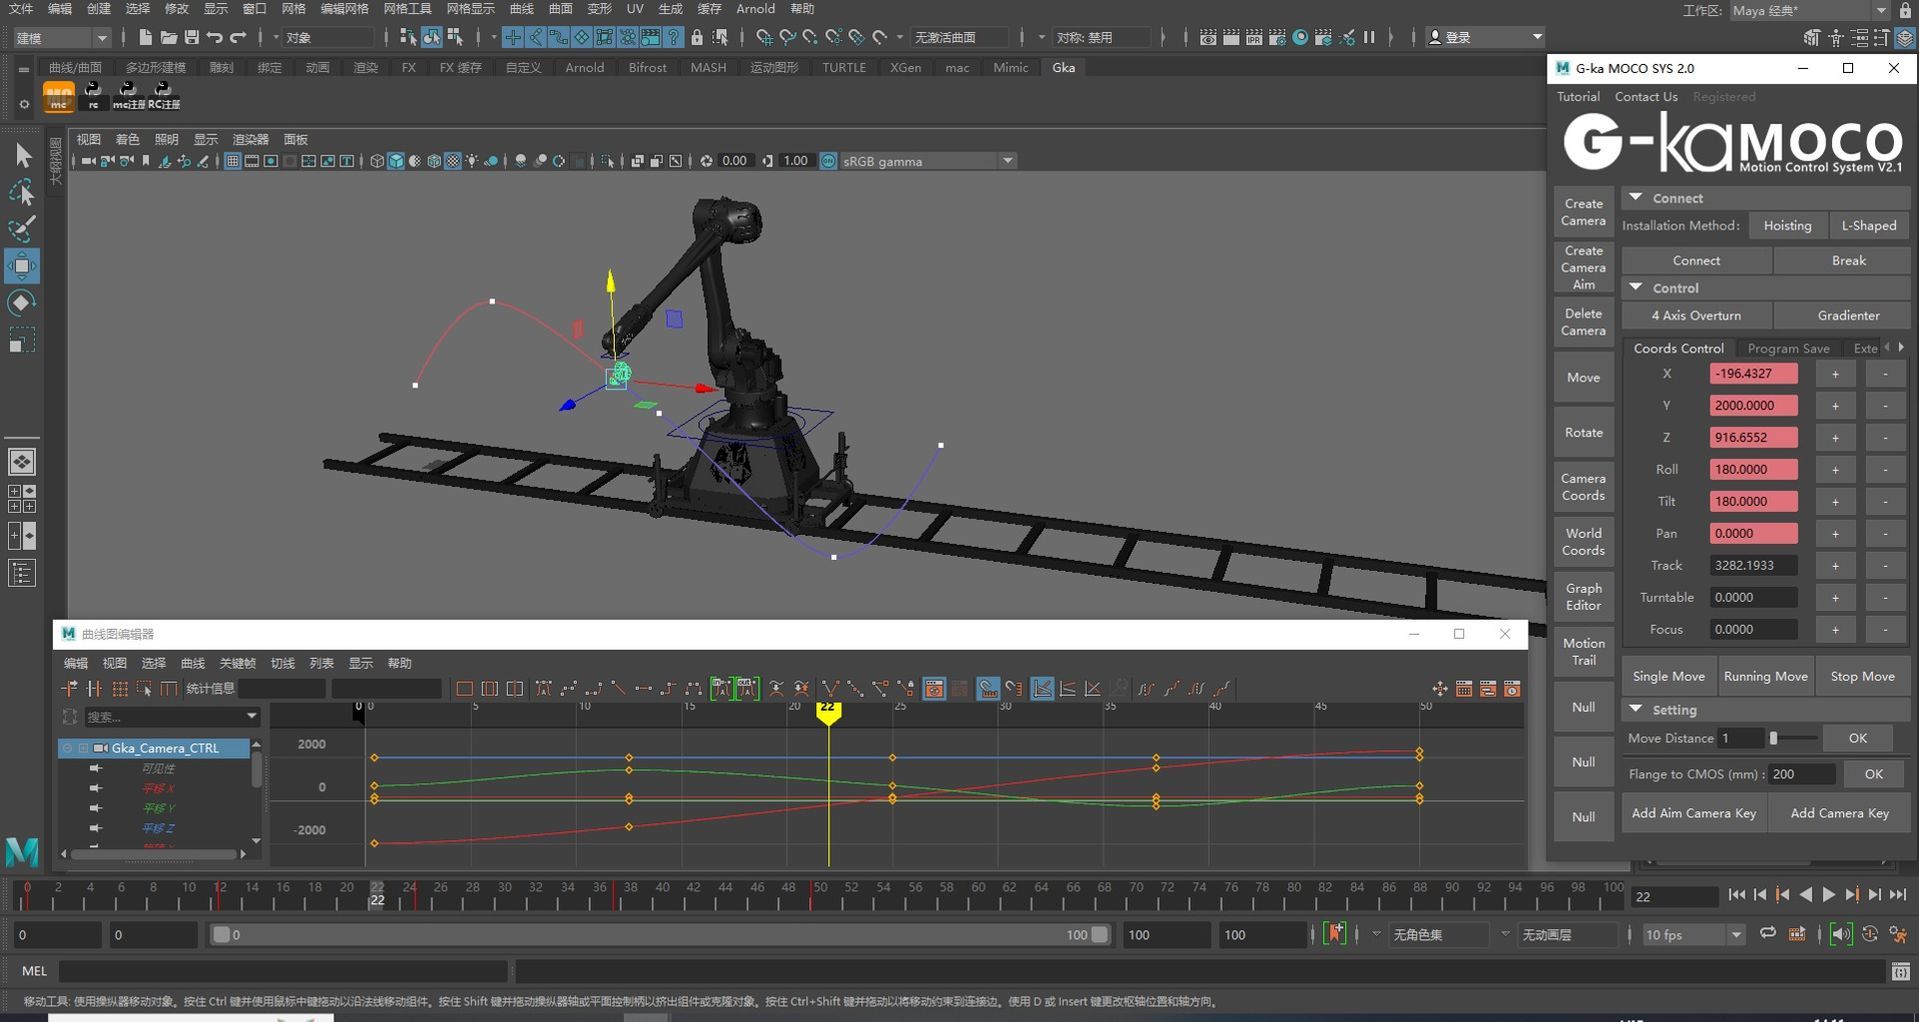Click the Create Camera button

(x=1583, y=212)
